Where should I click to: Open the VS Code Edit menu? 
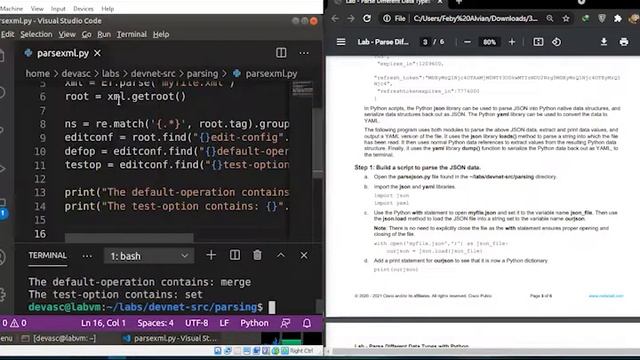click(x=7, y=34)
